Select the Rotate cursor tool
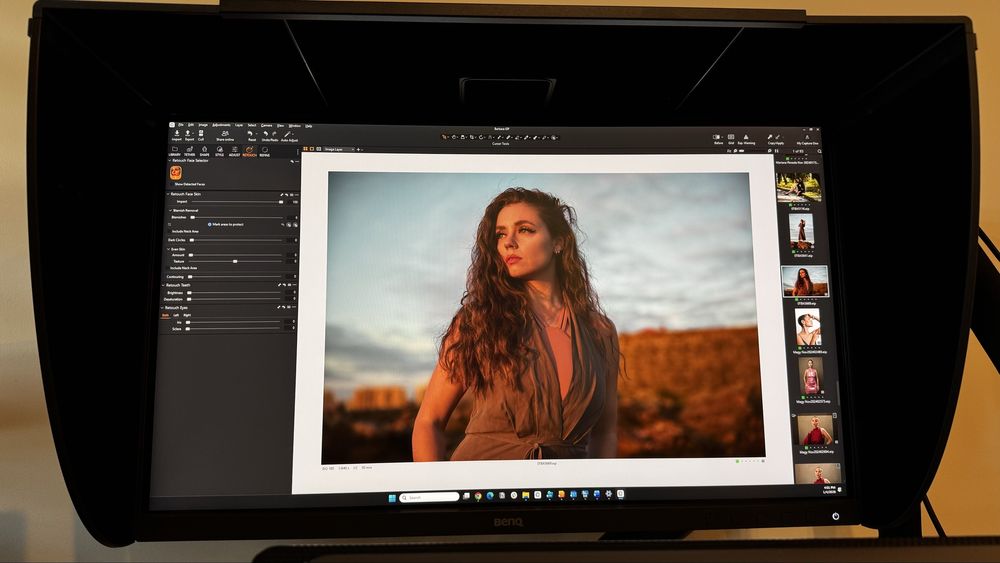Viewport: 1000px width, 563px height. click(x=481, y=137)
